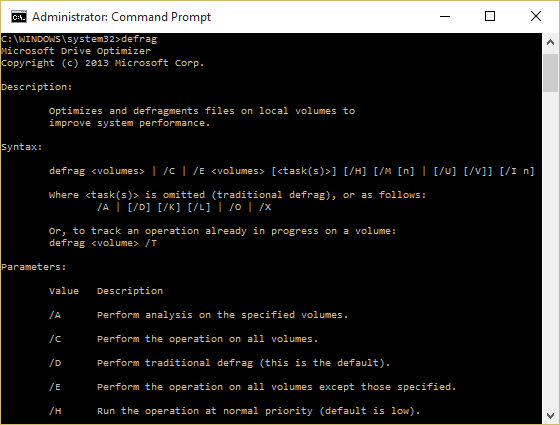The image size is (560, 425).
Task: Click the 'defrag <volume> /T' line
Action: tap(103, 243)
